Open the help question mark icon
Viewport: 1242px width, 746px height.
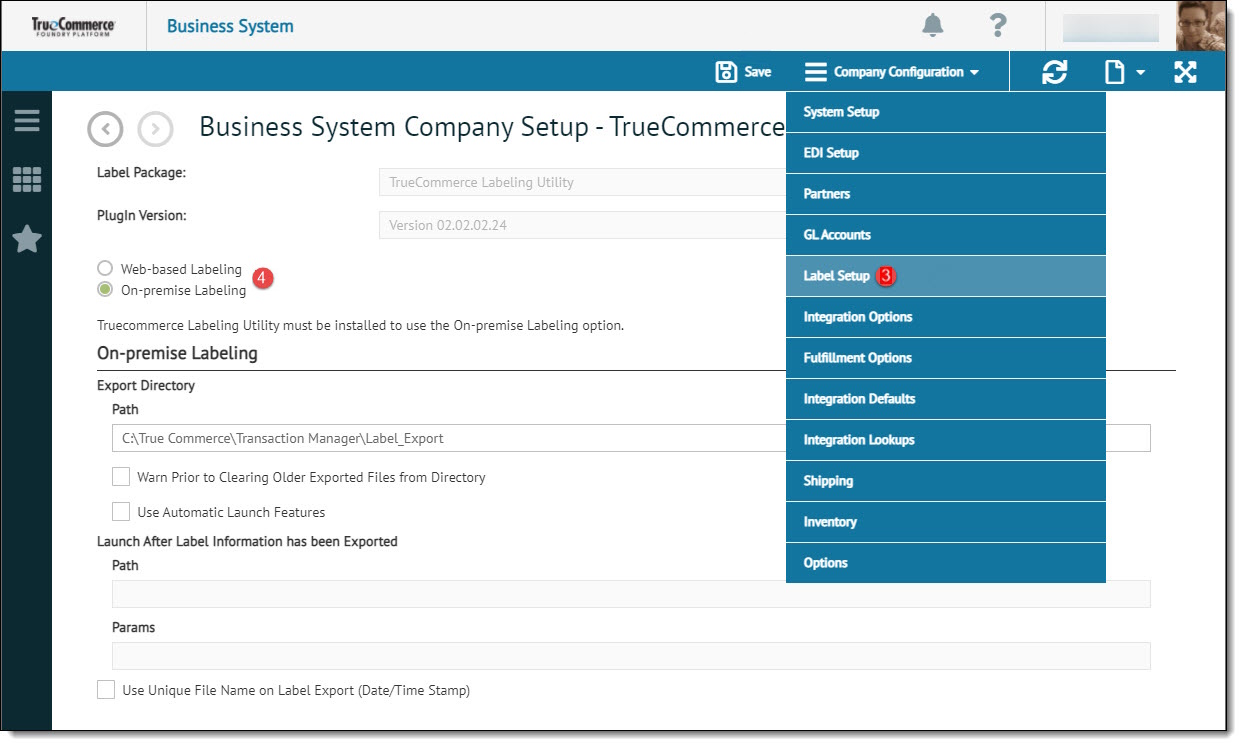click(x=997, y=26)
